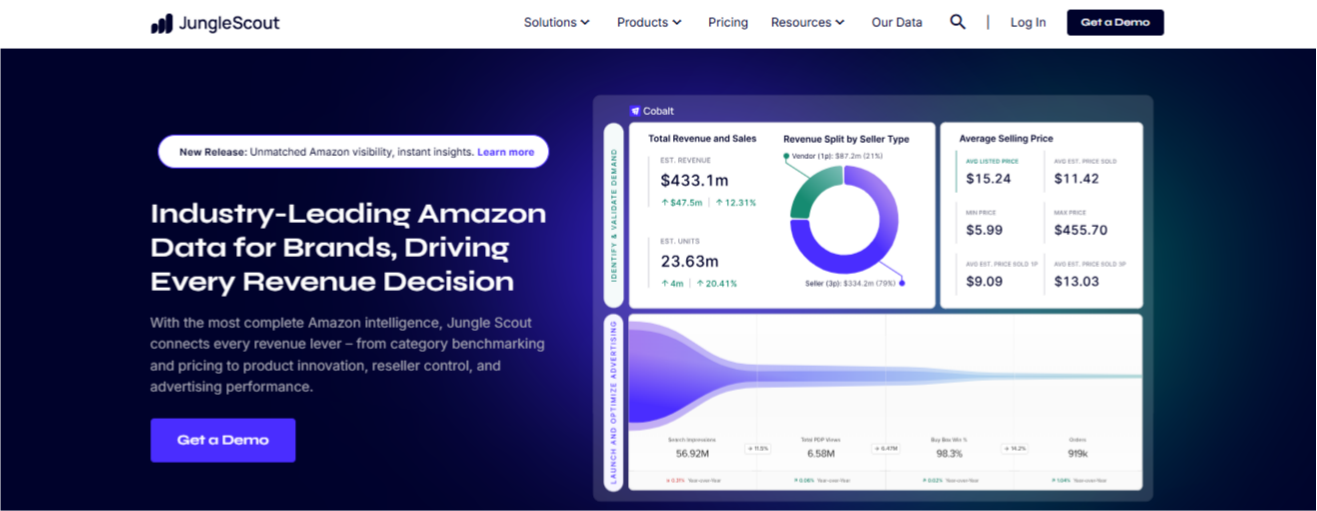Viewport: 1317px width, 511px height.
Task: Click the revenue split donut chart
Action: pos(843,219)
